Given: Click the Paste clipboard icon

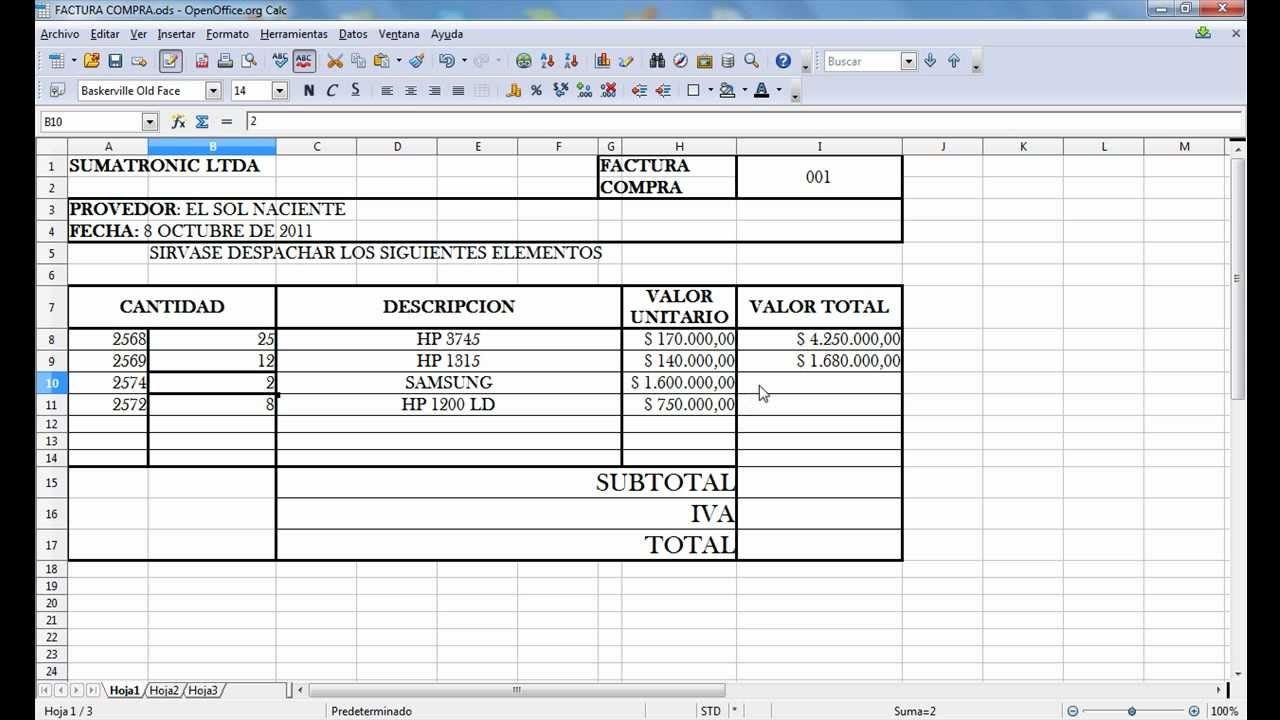Looking at the screenshot, I should [381, 61].
